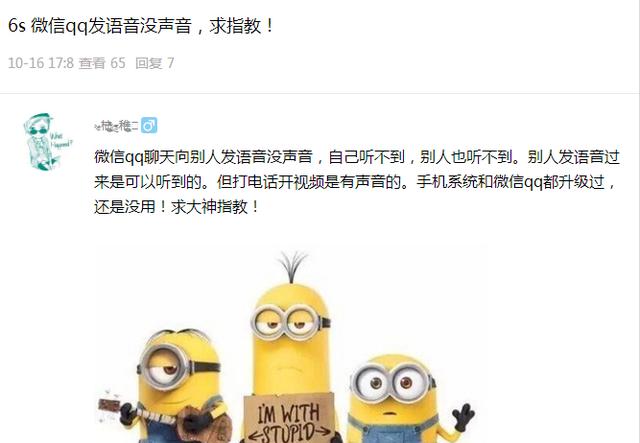Click the text 求大神指教！ in the post
This screenshot has width=640, height=443.
(215, 207)
